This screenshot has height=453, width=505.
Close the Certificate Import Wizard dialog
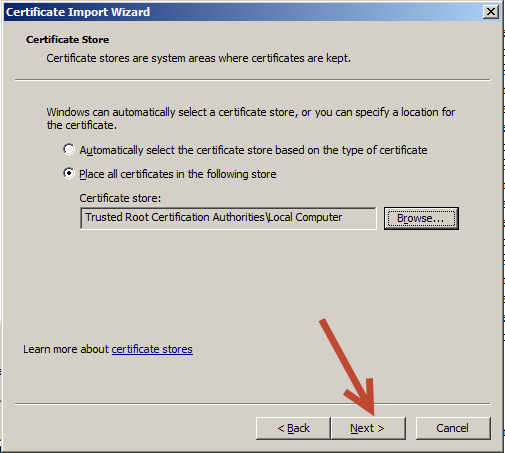[x=491, y=12]
